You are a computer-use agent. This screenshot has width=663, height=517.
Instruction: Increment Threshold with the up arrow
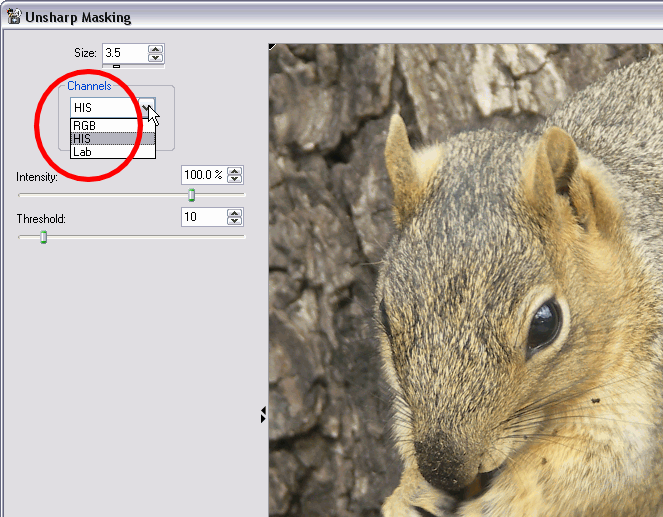pos(235,213)
